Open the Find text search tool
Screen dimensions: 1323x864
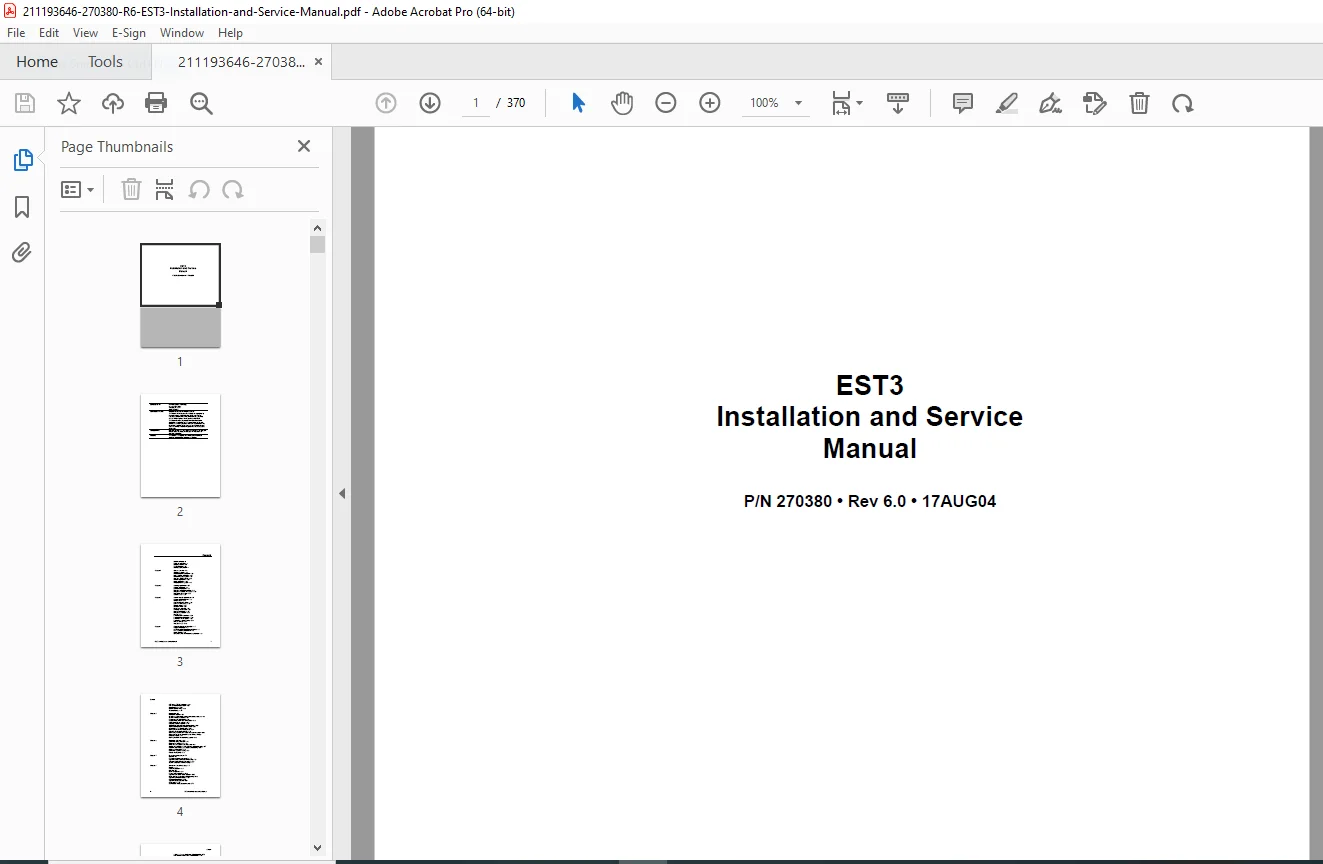click(201, 103)
